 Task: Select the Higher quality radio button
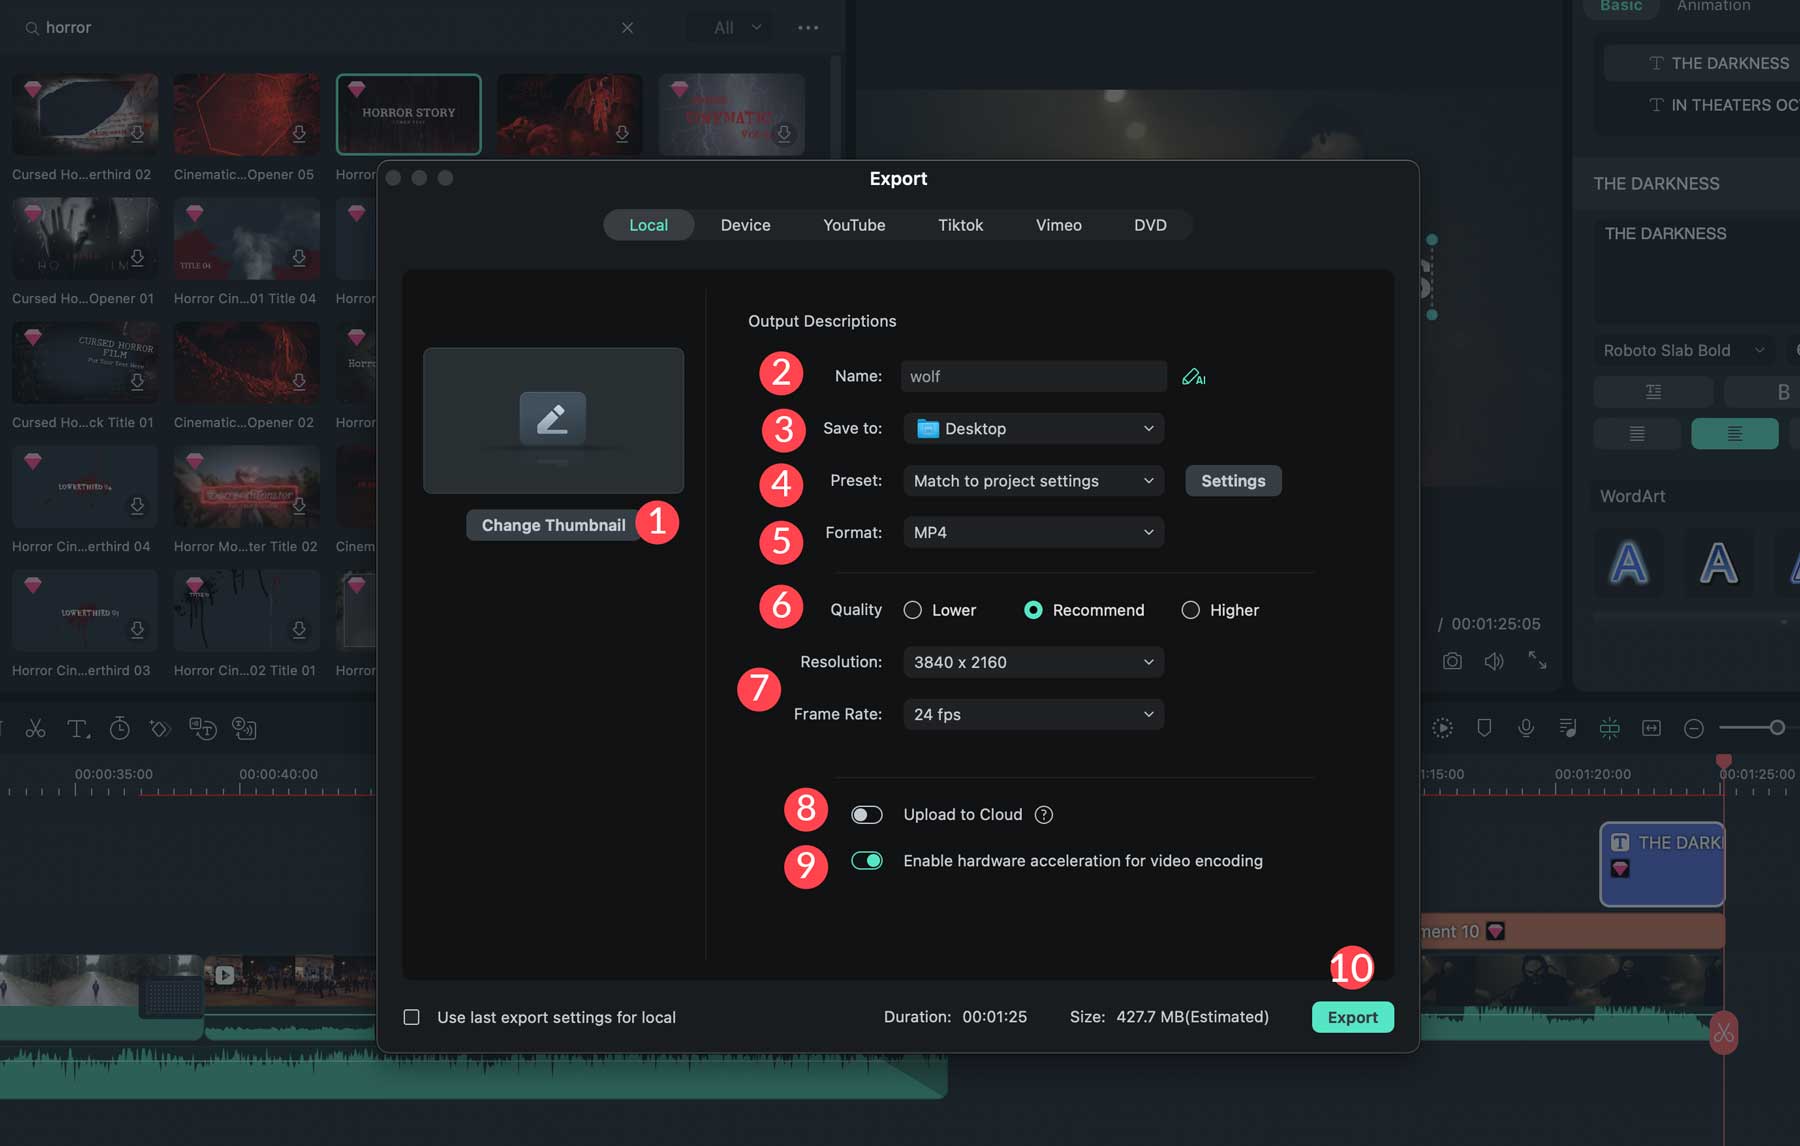tap(1190, 609)
